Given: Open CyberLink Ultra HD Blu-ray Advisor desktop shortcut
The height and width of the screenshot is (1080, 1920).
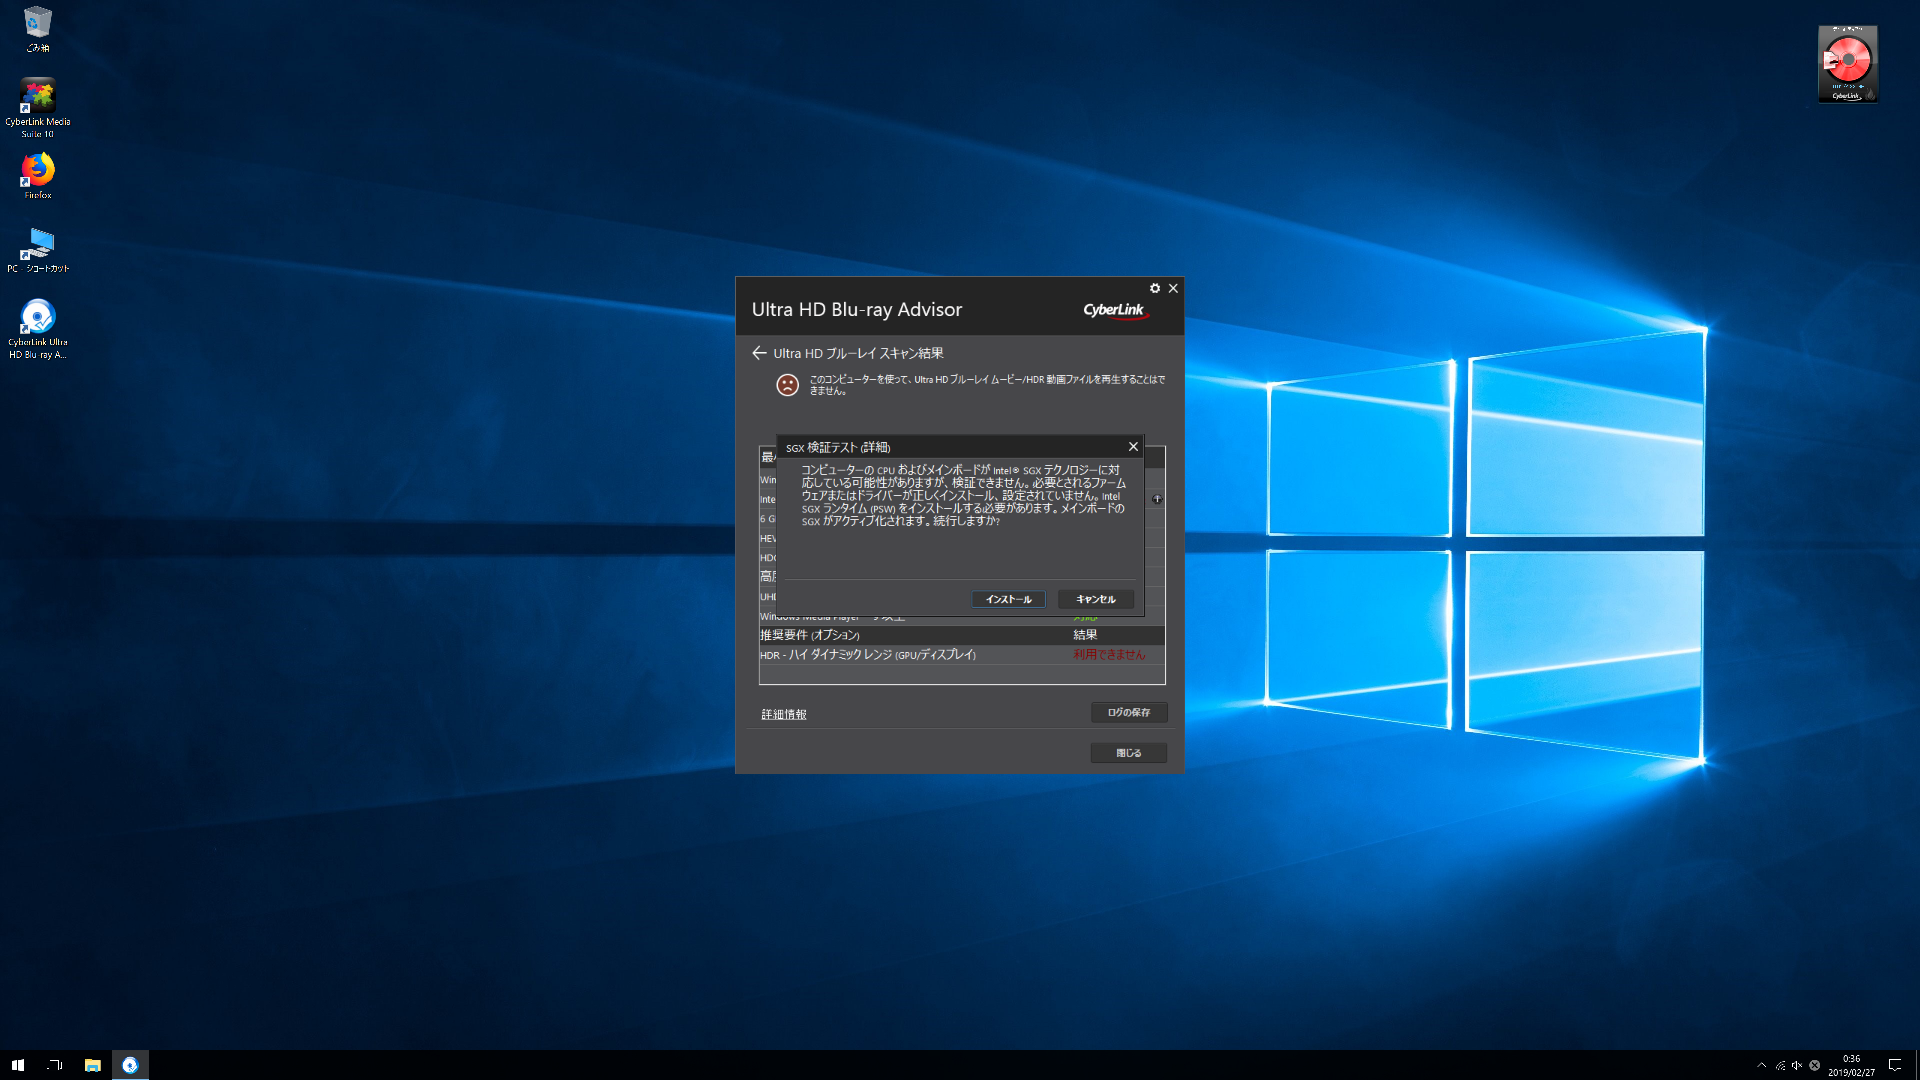Looking at the screenshot, I should point(38,318).
